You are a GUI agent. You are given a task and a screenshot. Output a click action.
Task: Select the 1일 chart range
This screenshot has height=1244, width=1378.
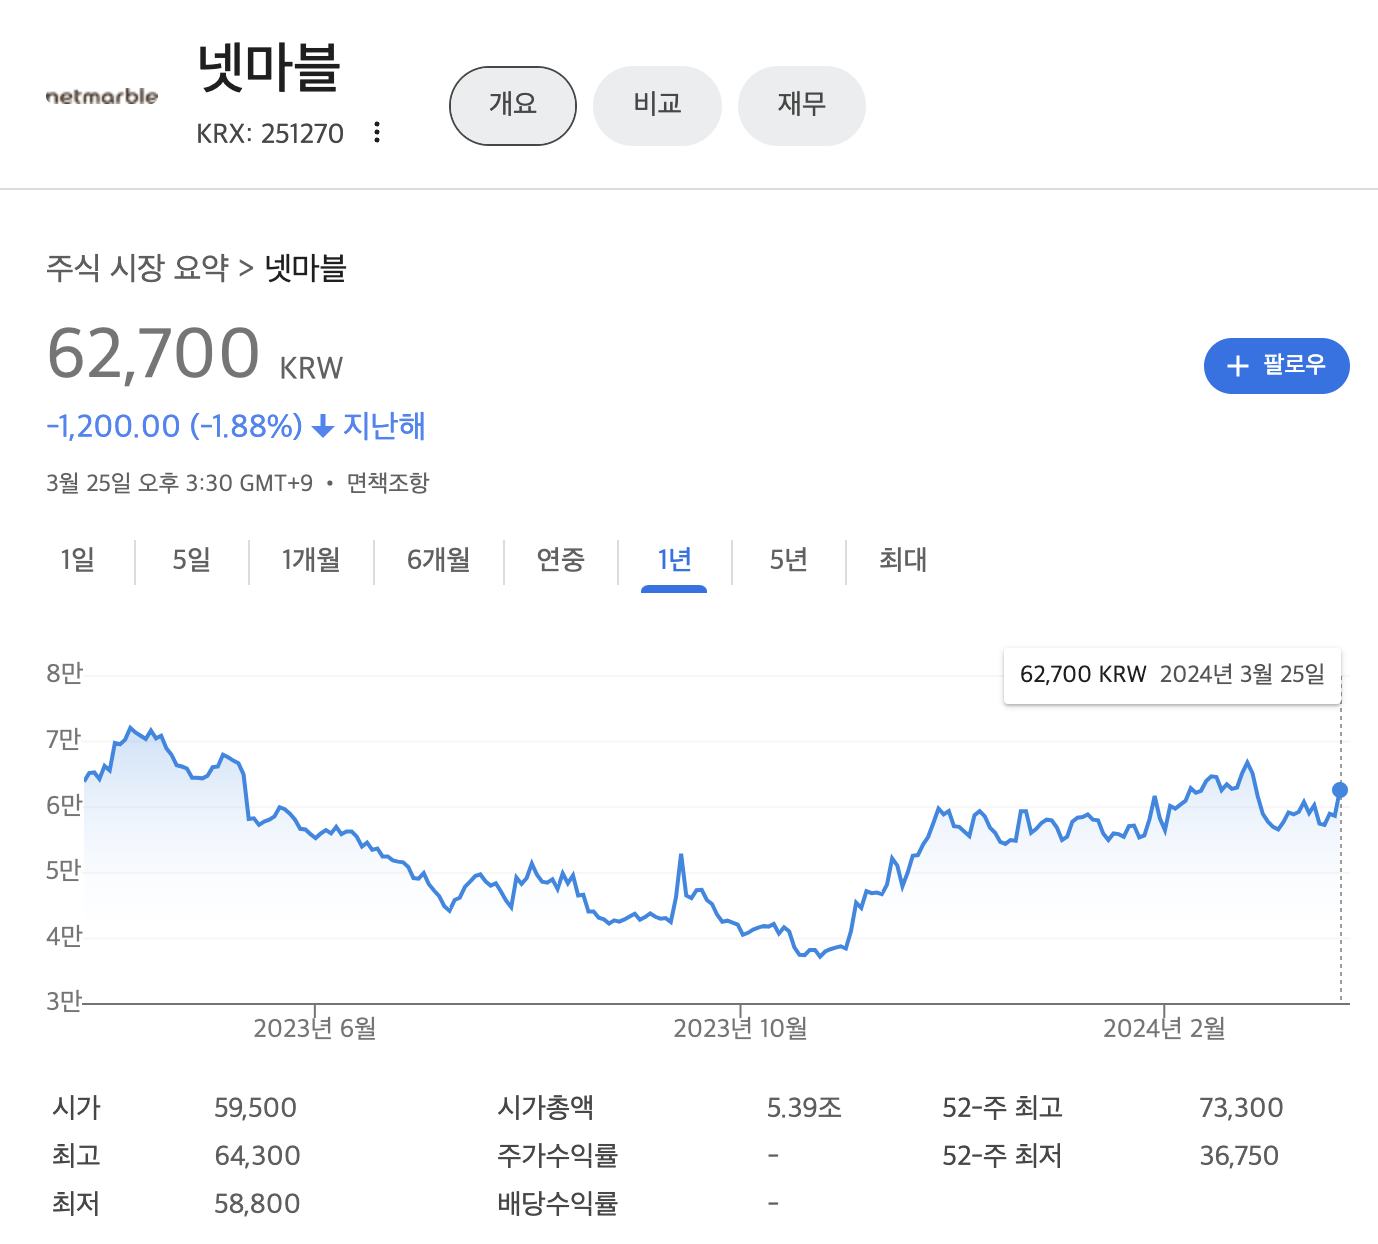(78, 560)
